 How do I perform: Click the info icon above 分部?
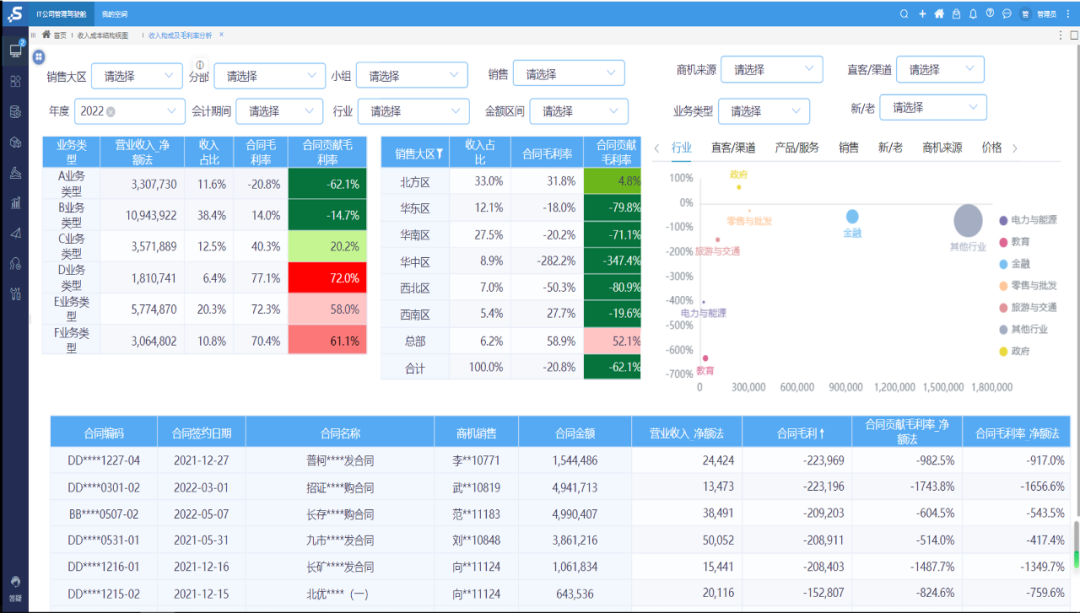[200, 65]
